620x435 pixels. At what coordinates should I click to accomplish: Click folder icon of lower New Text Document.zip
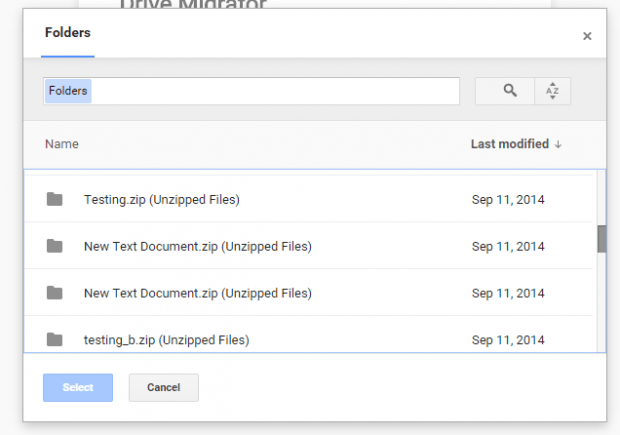55,293
